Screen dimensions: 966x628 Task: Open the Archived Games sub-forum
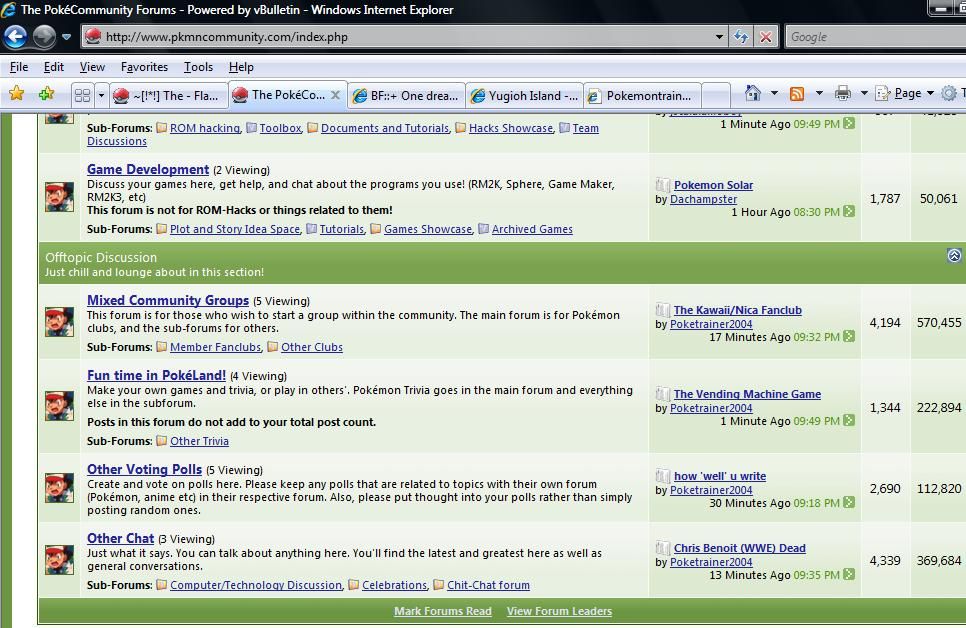coord(532,229)
